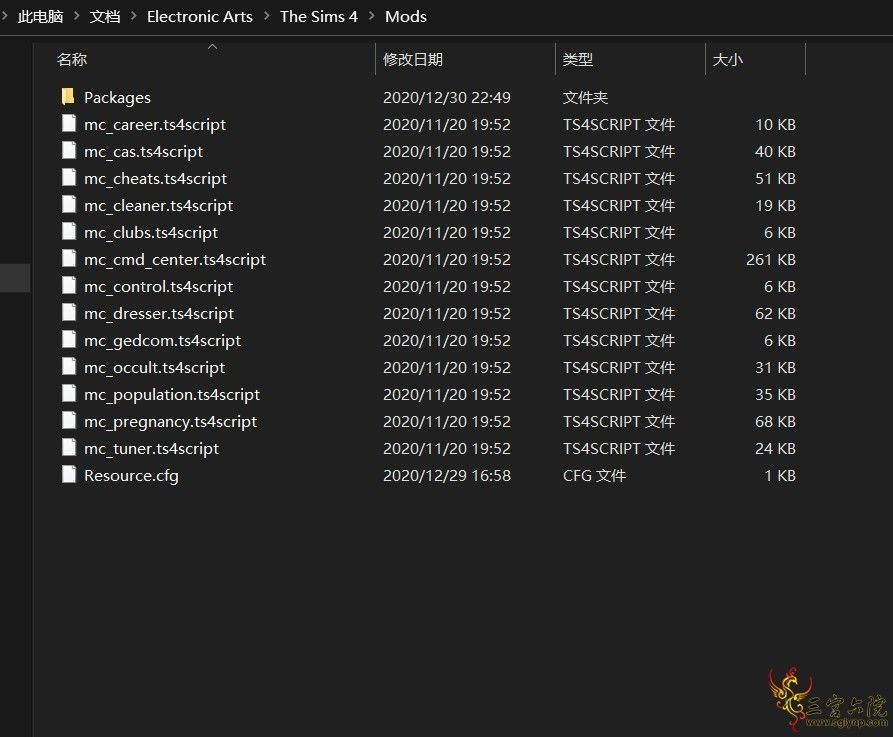Viewport: 893px width, 737px height.
Task: Expand the chevron after The Sims 4
Action: 371,17
